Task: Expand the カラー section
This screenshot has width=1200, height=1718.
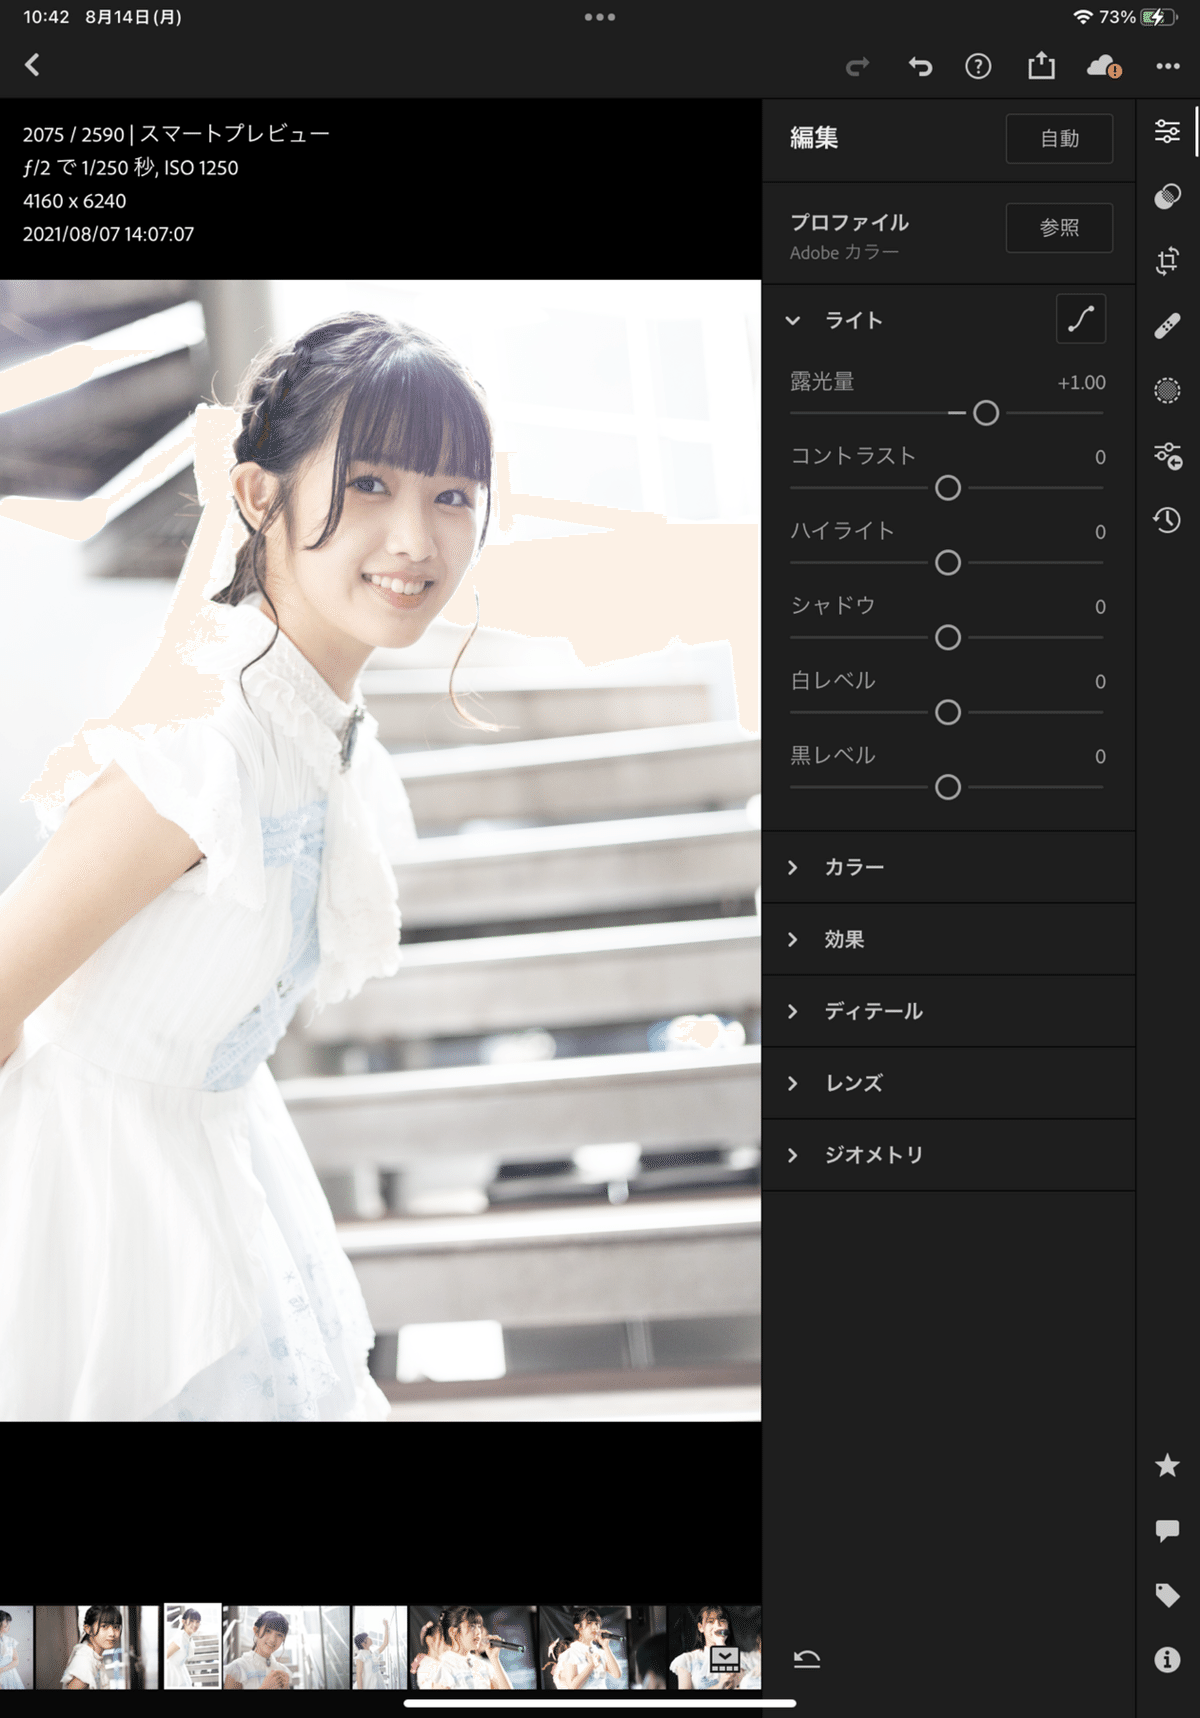Action: click(x=948, y=867)
